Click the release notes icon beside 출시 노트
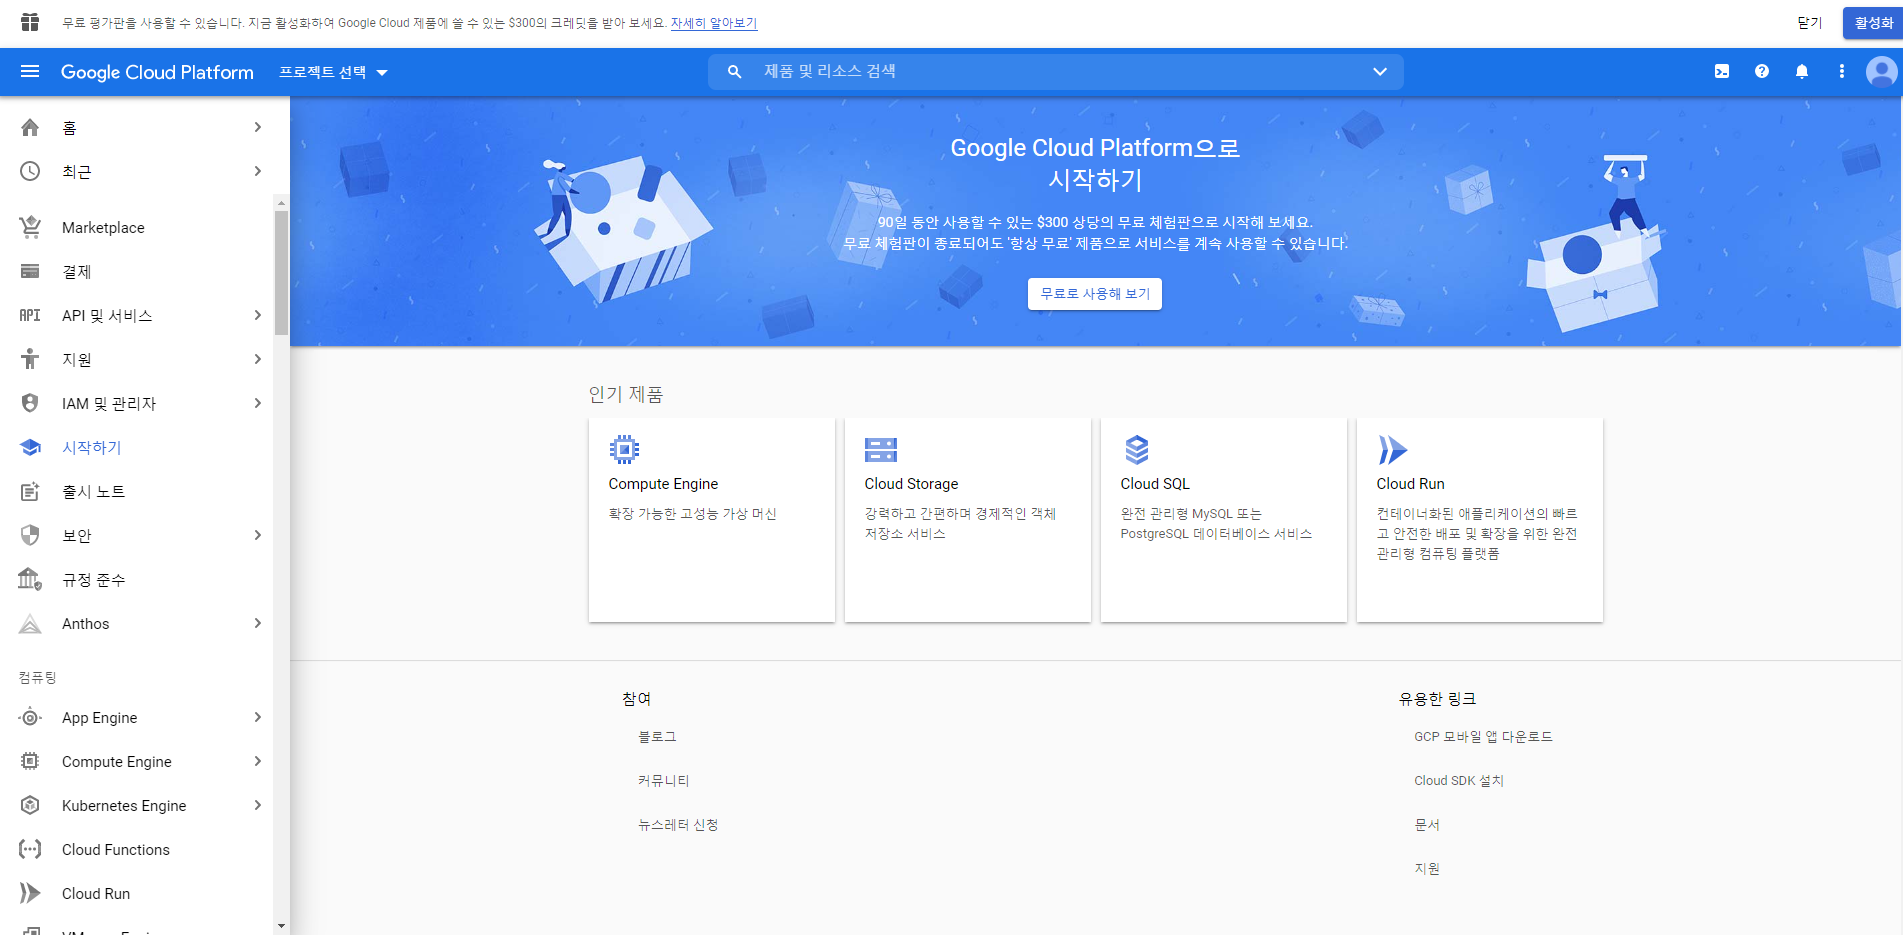1903x935 pixels. click(x=30, y=492)
